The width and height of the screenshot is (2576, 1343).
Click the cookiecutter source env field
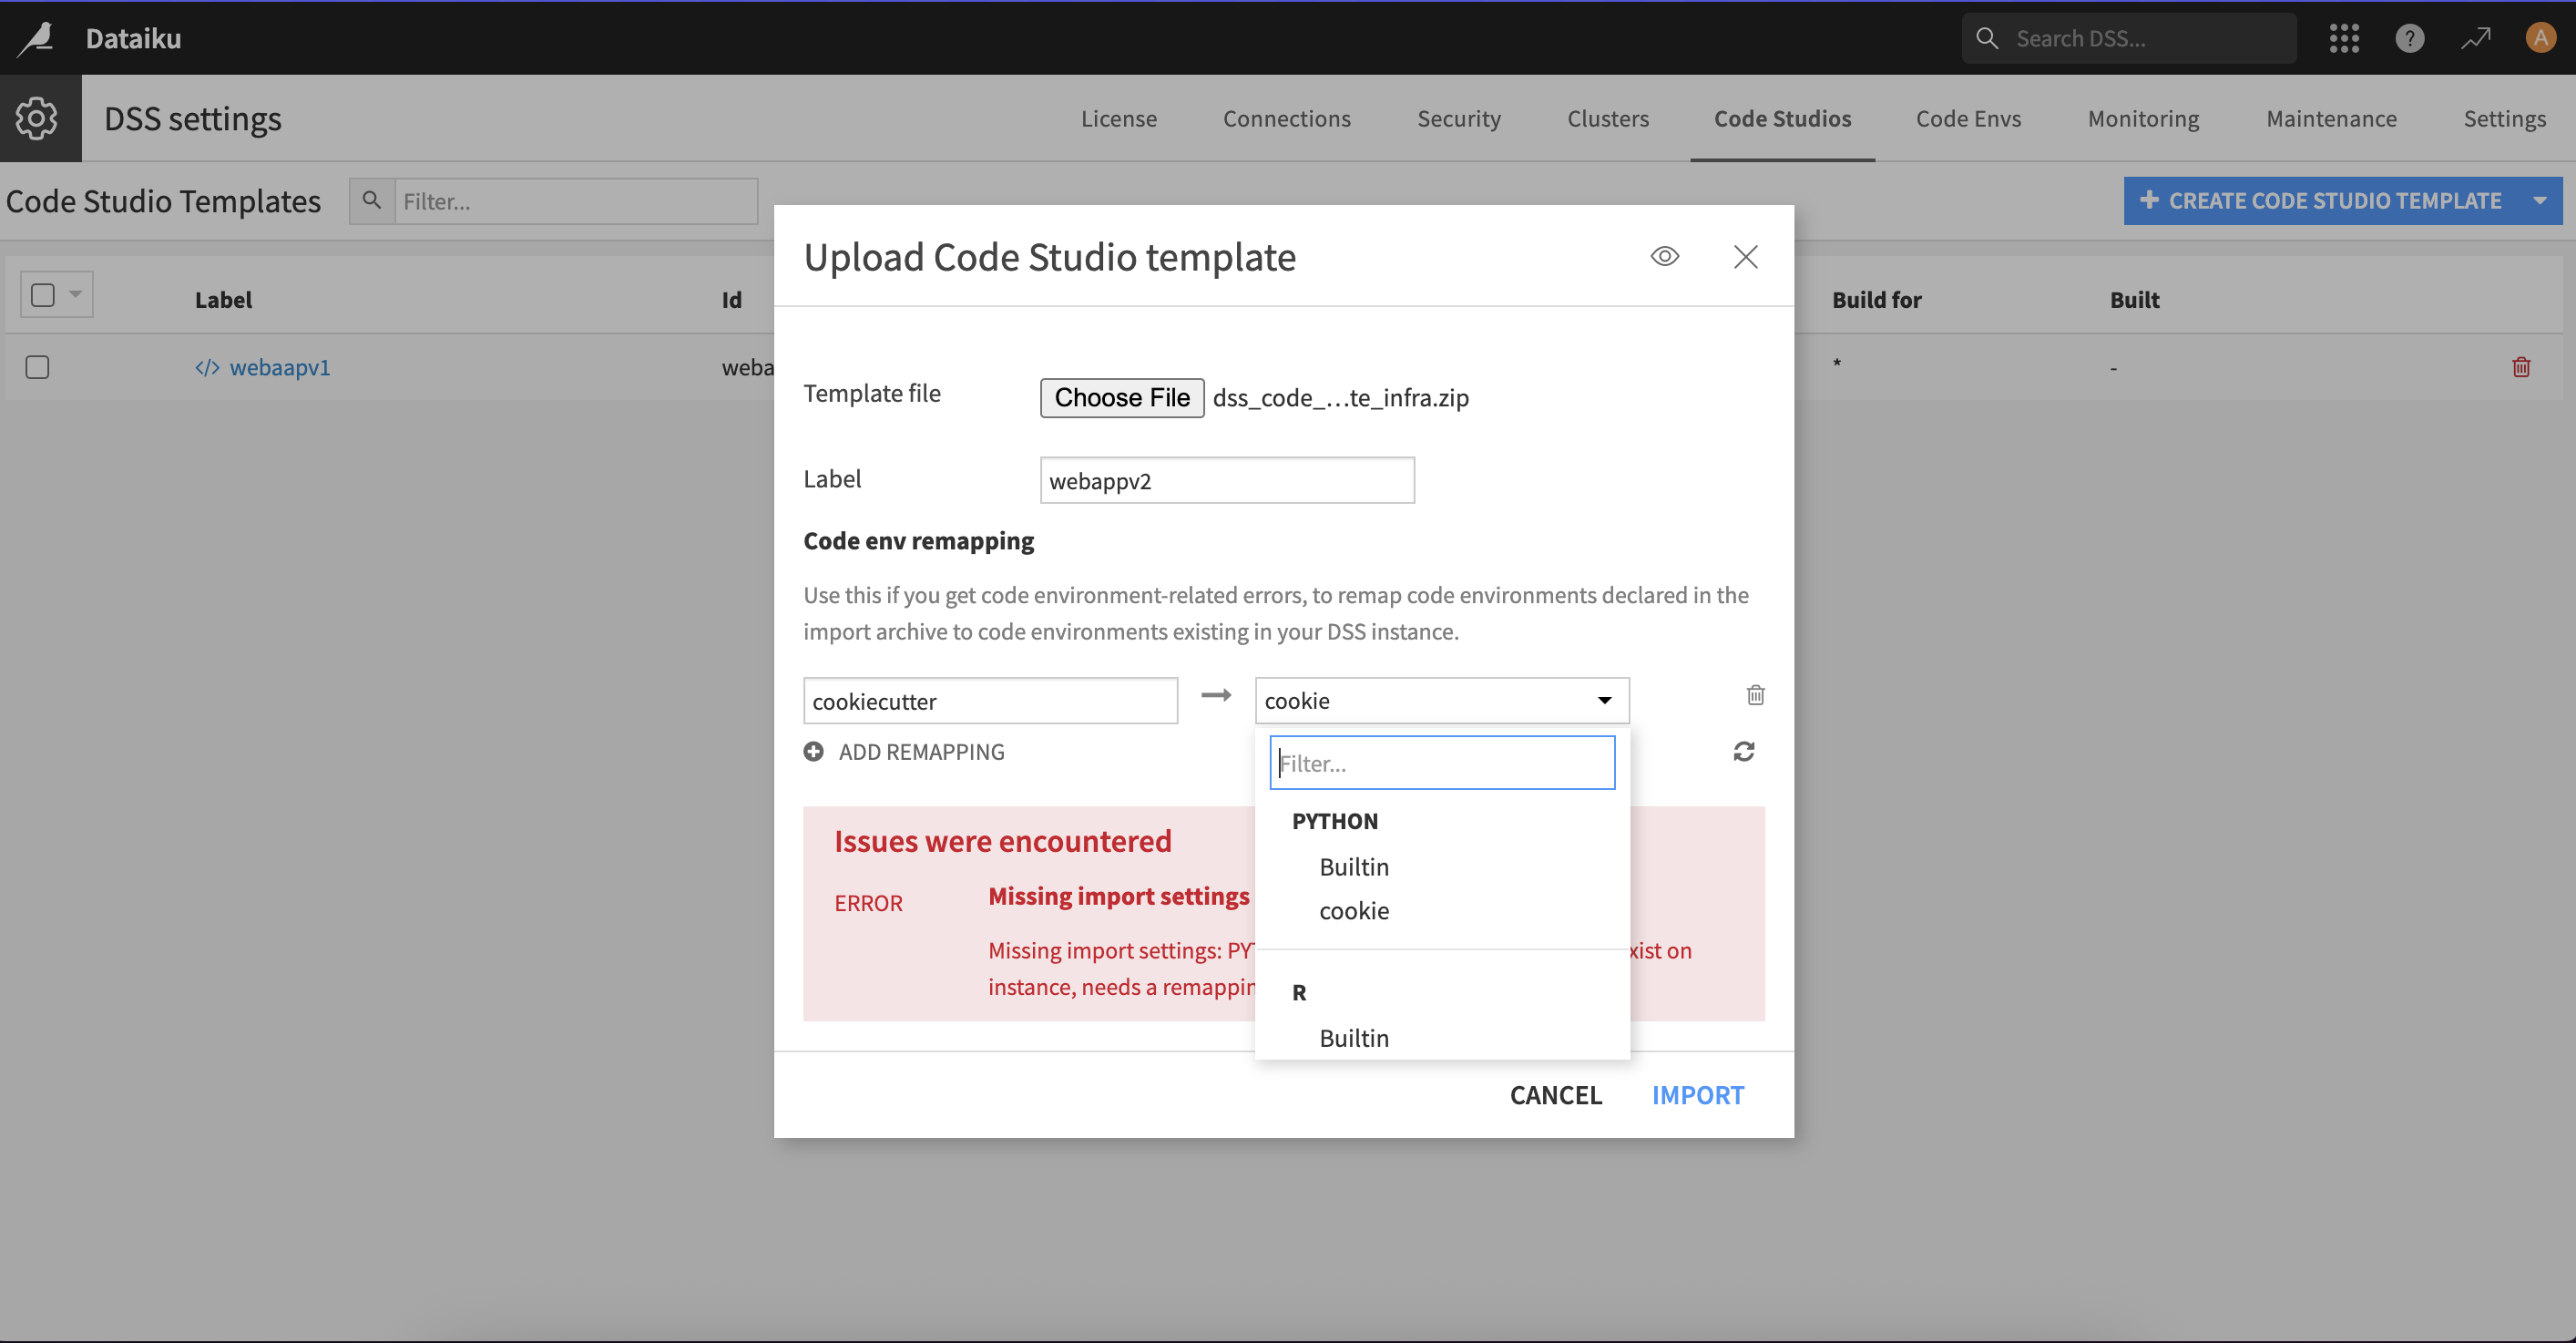(990, 700)
